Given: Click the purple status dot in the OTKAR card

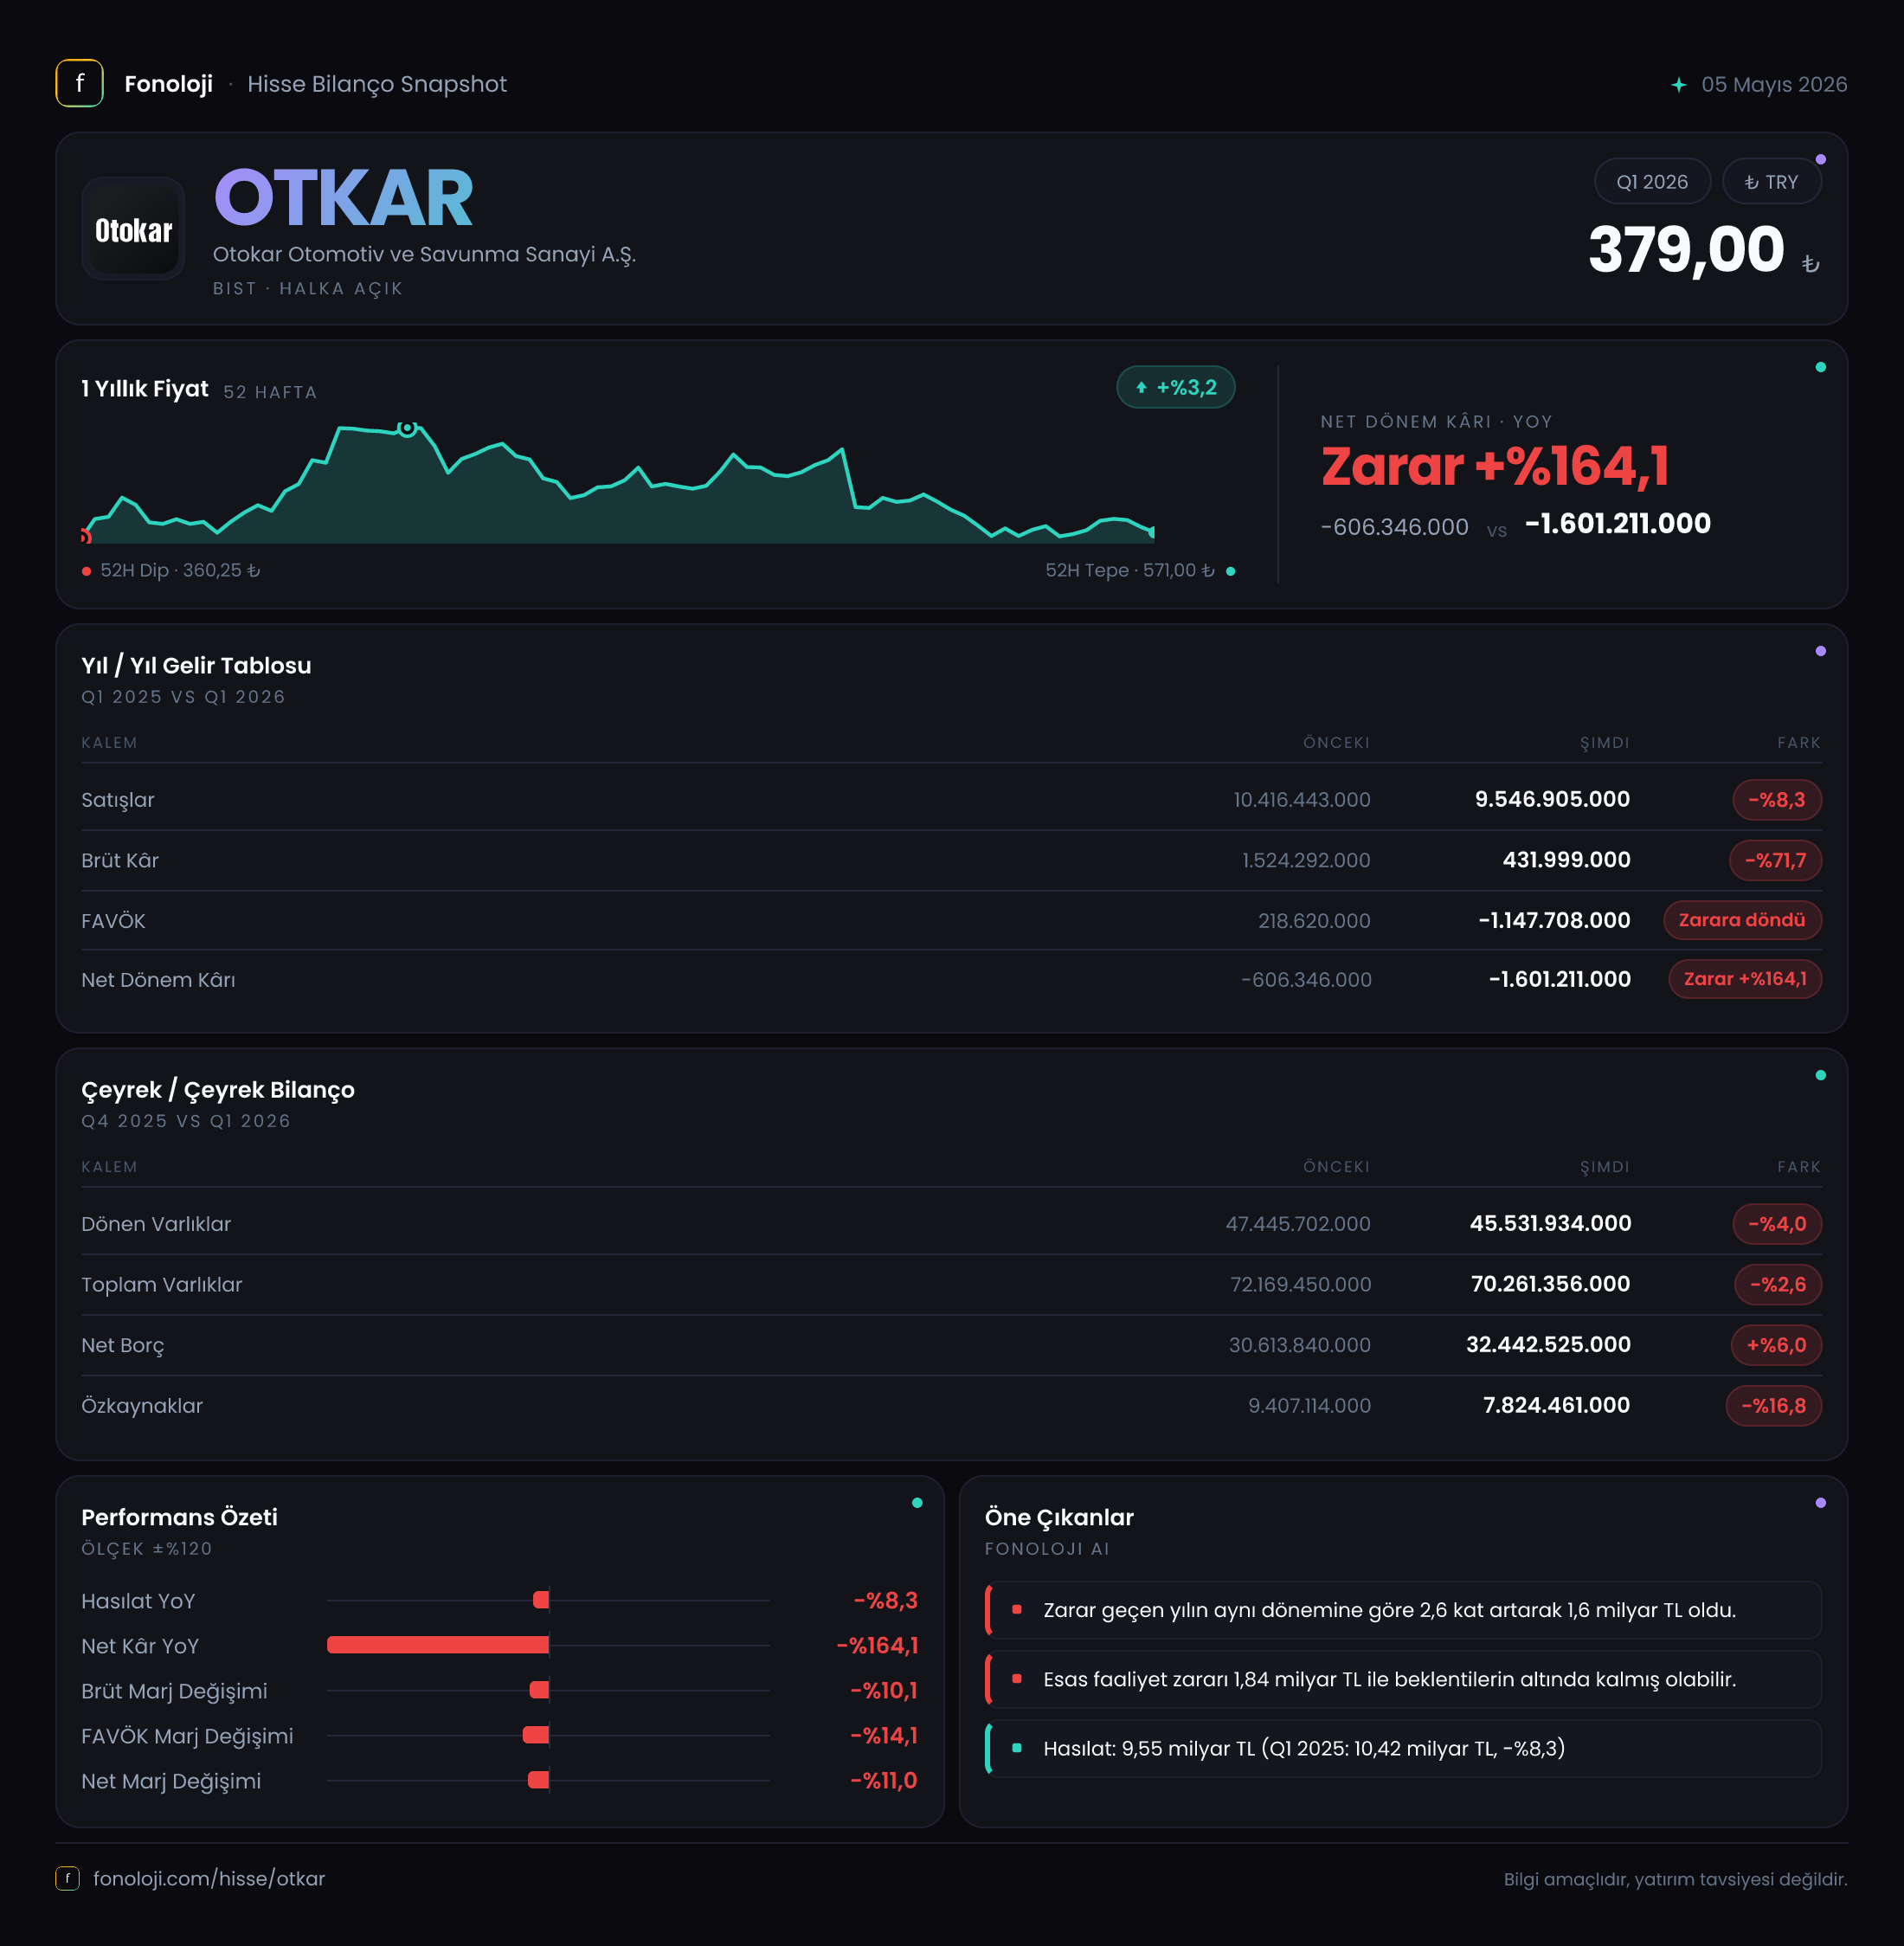Looking at the screenshot, I should click(x=1821, y=160).
